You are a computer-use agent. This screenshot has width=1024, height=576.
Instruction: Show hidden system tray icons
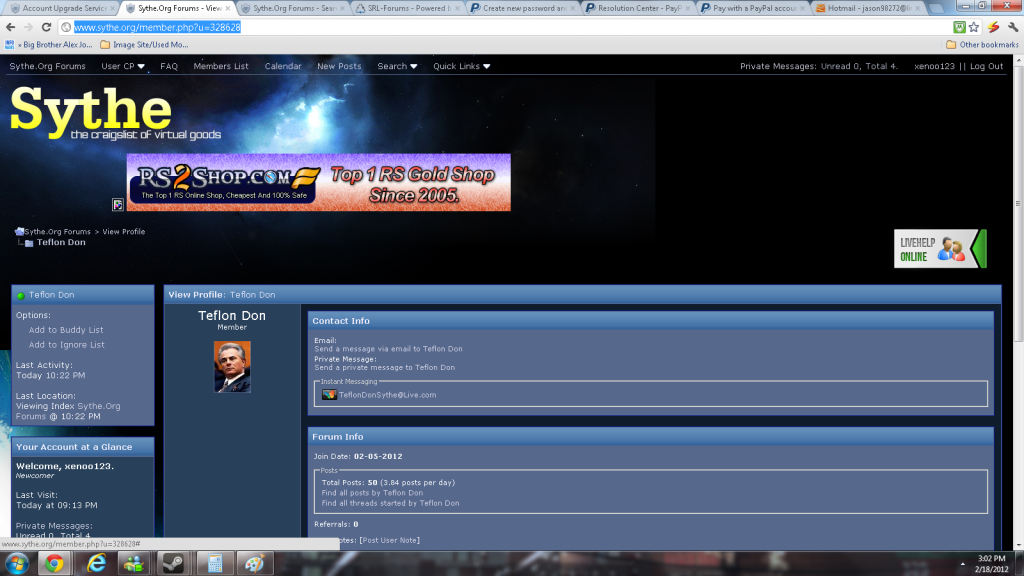pos(963,564)
